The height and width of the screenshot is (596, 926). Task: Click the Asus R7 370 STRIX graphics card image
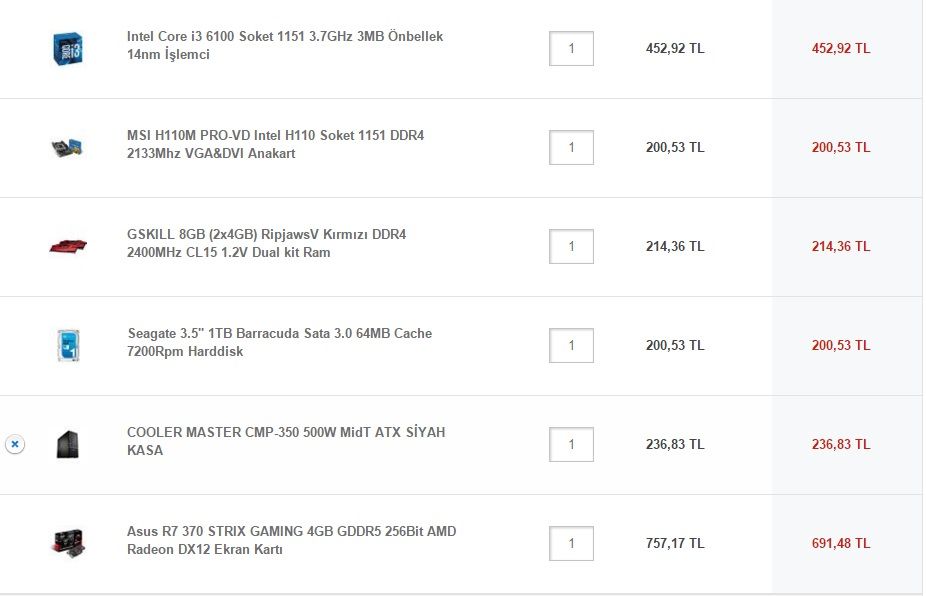tap(68, 543)
